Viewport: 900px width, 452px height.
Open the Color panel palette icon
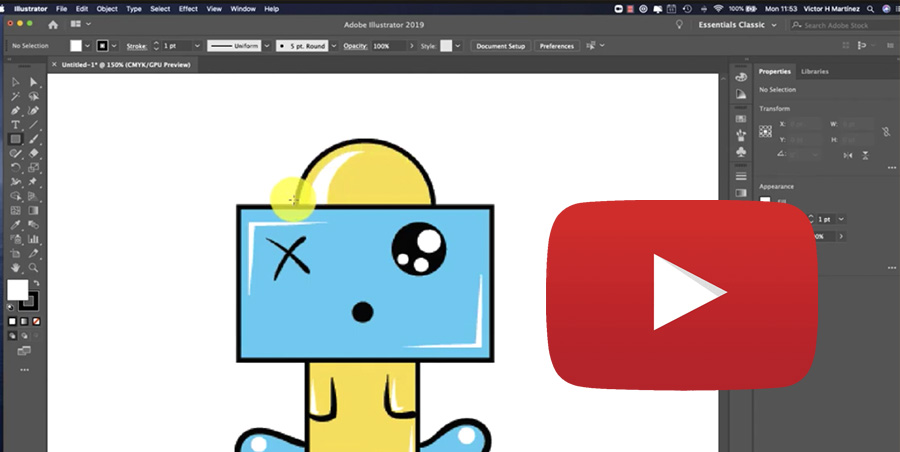pos(741,78)
